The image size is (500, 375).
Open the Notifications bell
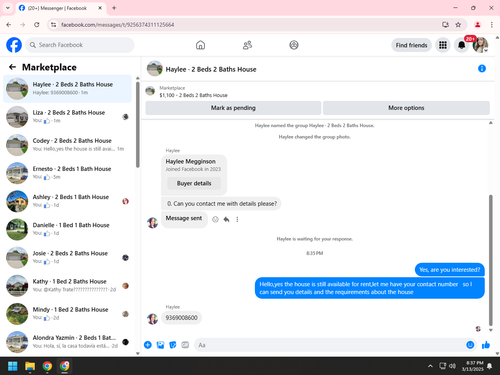[x=461, y=45]
